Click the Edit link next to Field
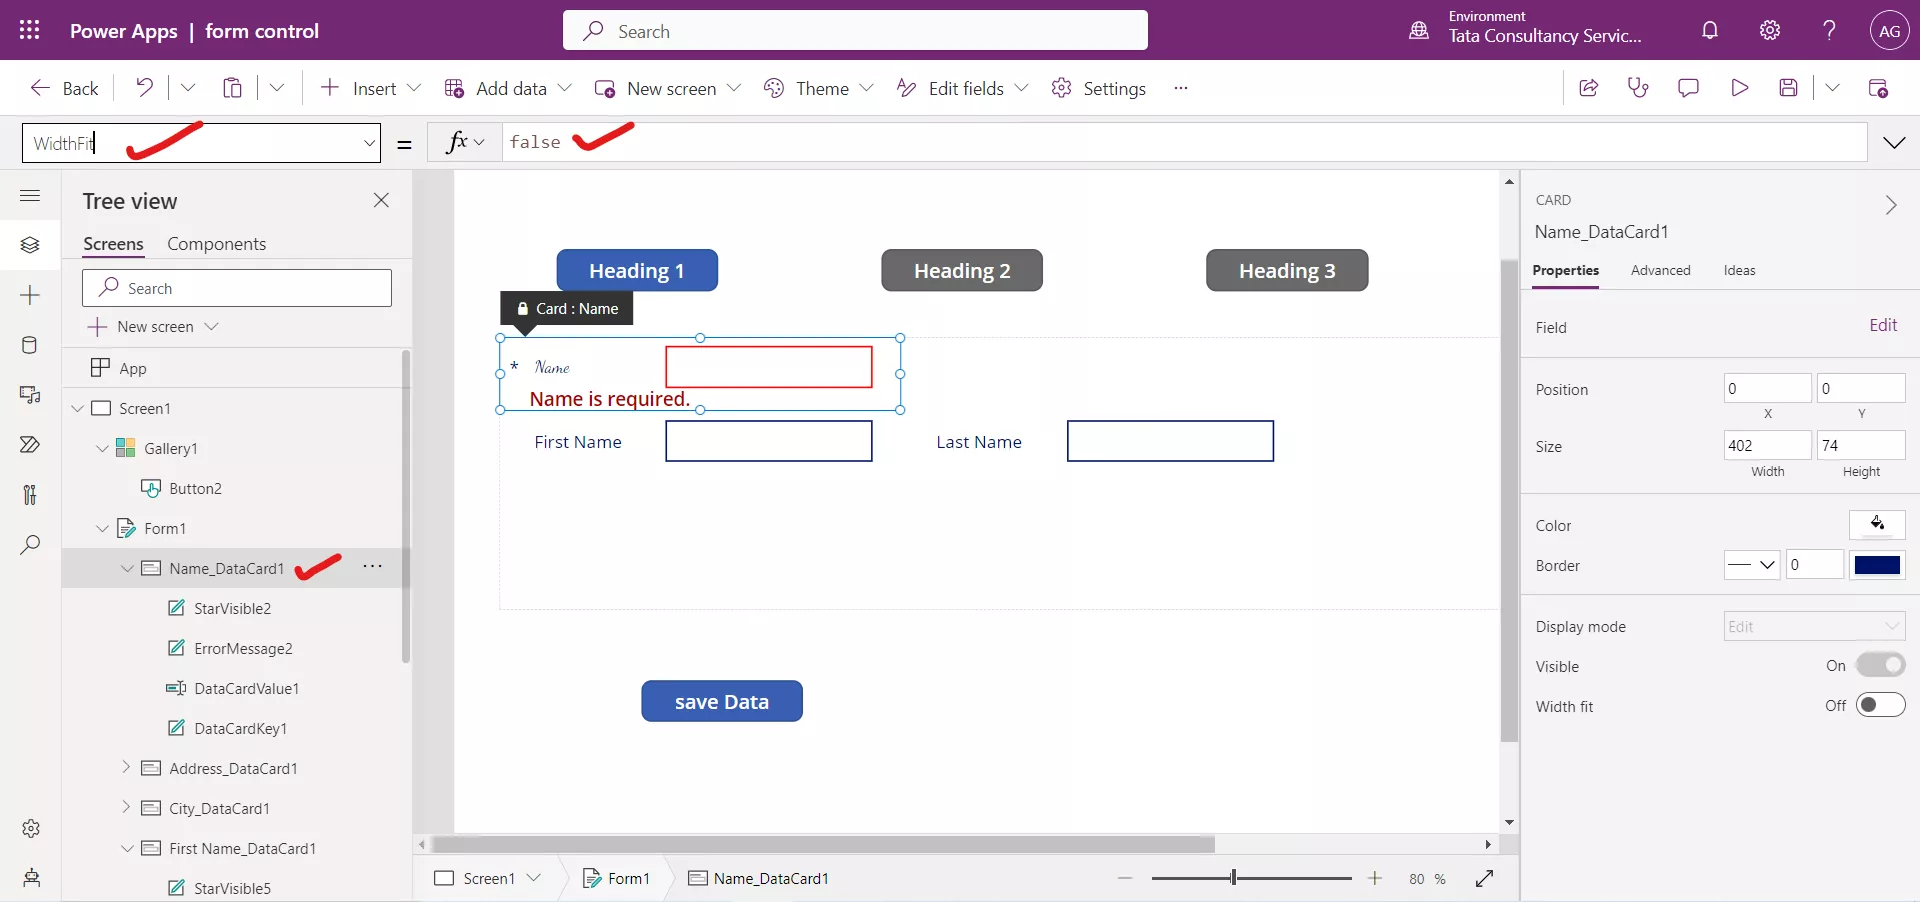Viewport: 1920px width, 902px height. 1884,326
